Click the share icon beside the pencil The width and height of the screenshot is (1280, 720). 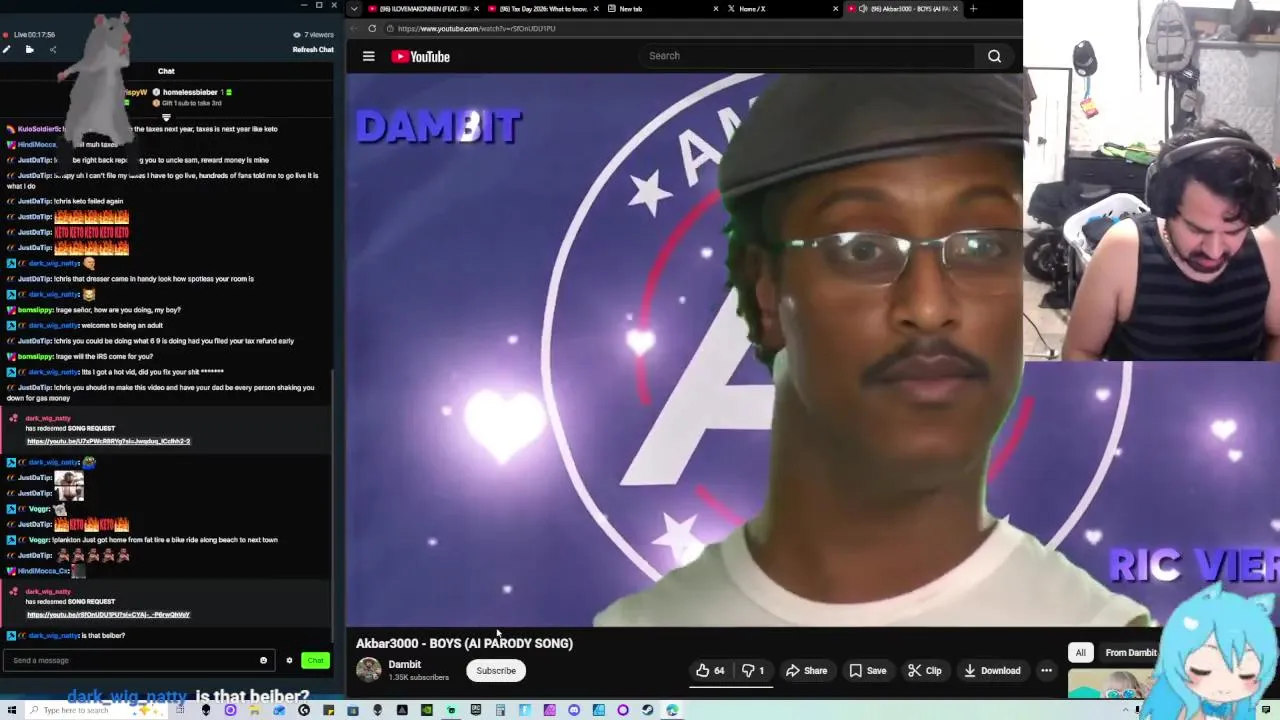click(53, 49)
